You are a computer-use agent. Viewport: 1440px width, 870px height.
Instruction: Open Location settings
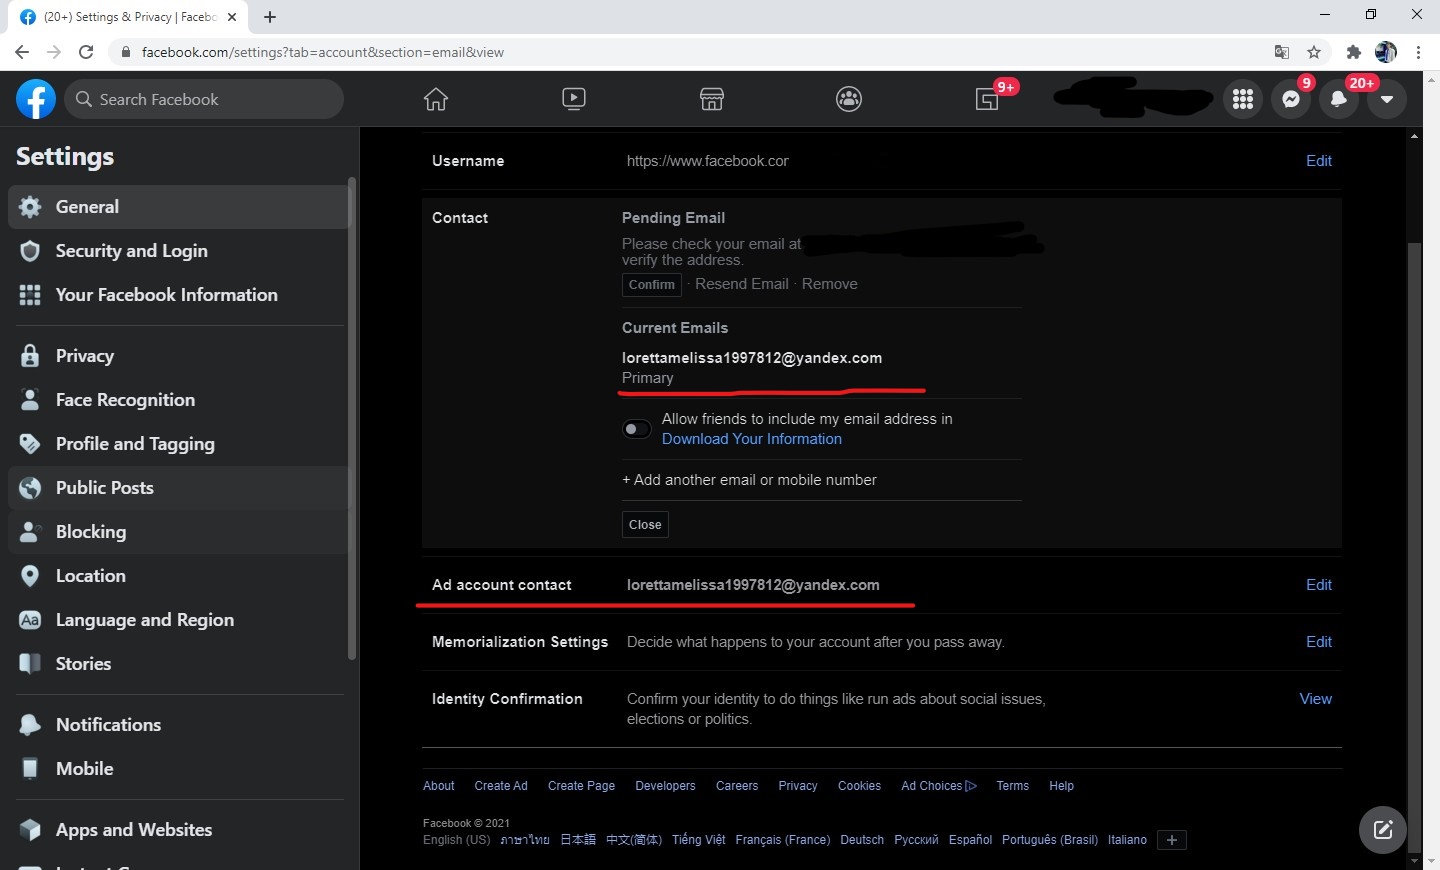click(x=178, y=576)
